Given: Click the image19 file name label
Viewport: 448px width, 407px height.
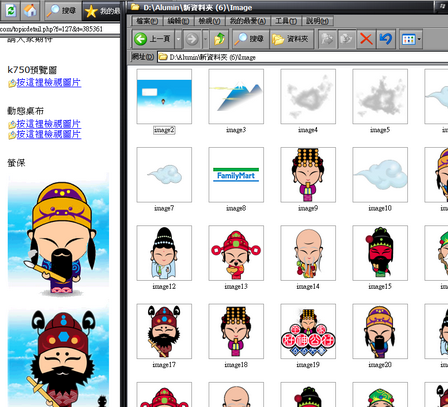Looking at the screenshot, I should (308, 365).
